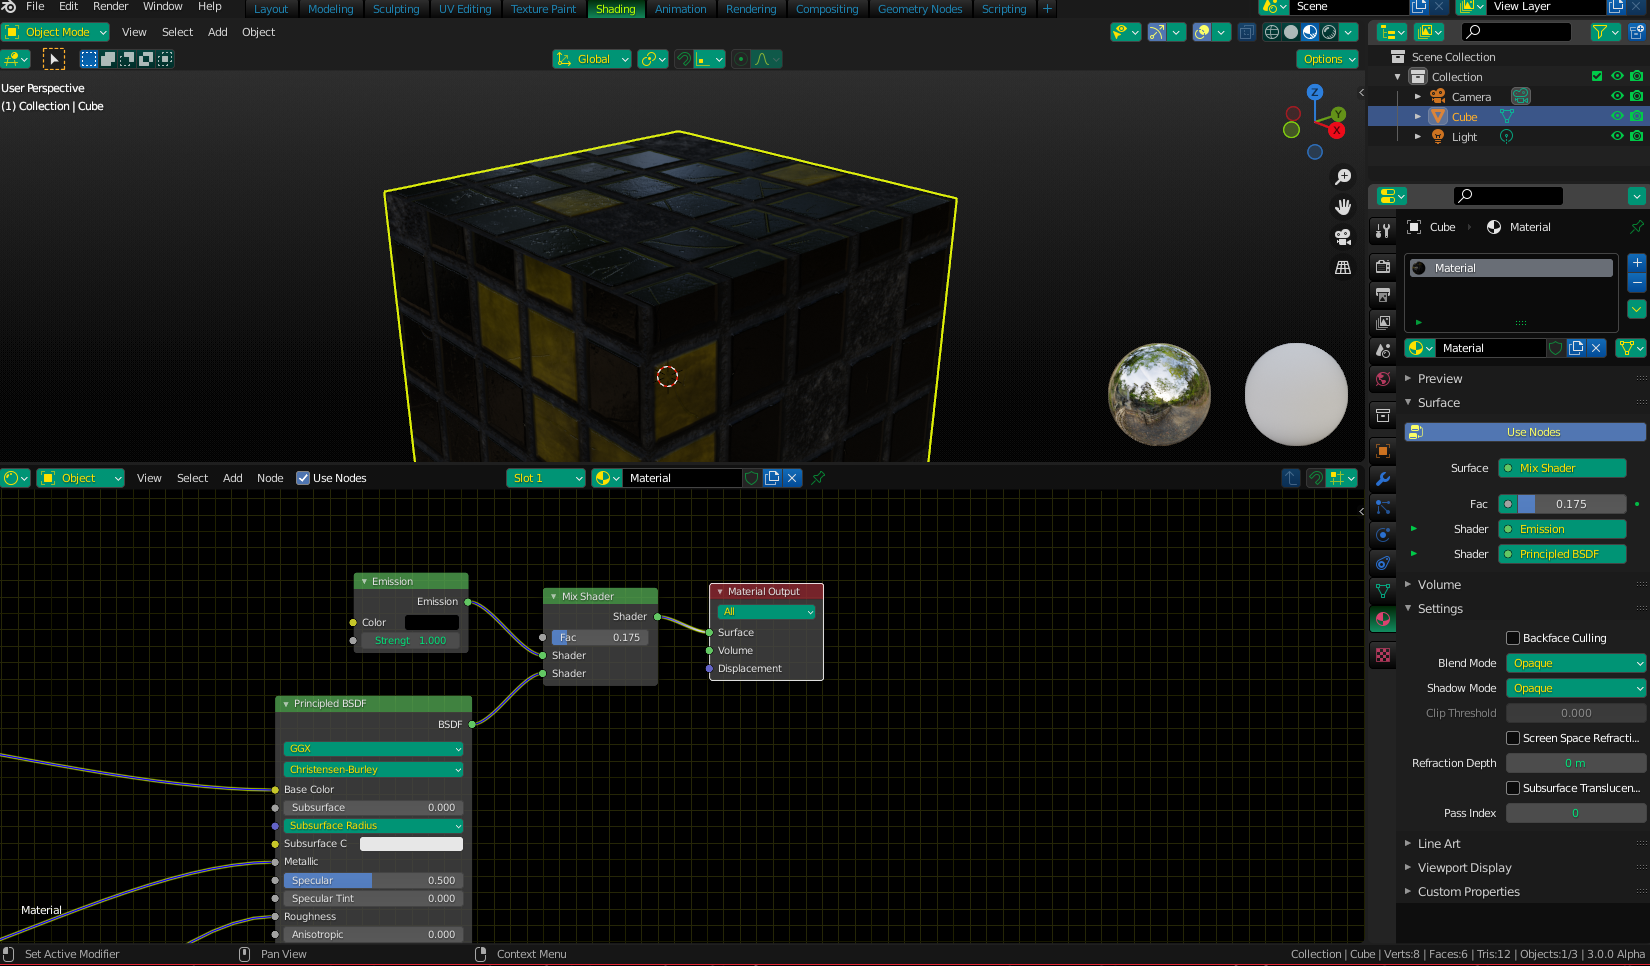Open the Blend Mode Opaque dropdown
Viewport: 1650px width, 966px height.
1576,663
